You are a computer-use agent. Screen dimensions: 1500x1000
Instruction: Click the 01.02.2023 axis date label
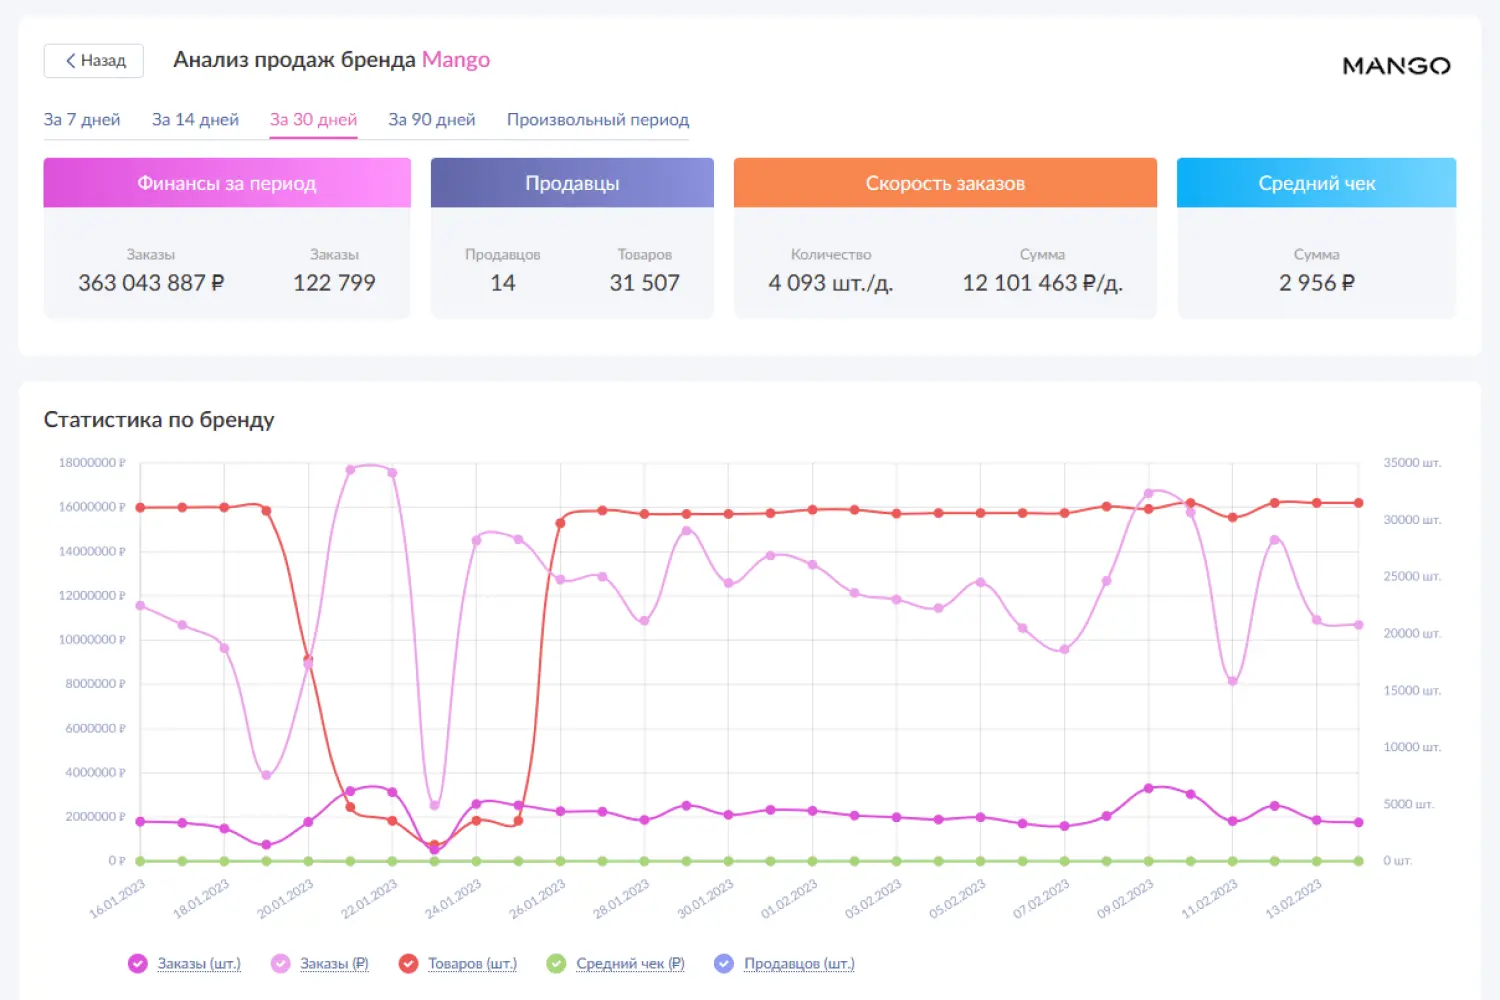[x=789, y=898]
